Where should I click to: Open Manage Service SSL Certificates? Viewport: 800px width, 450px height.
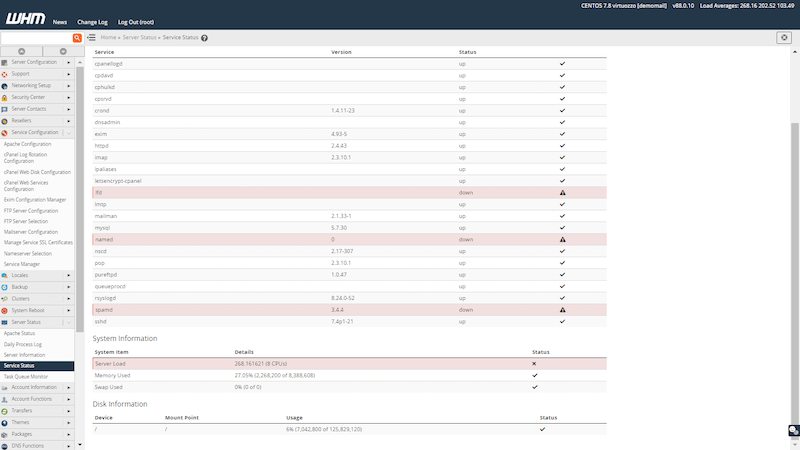[x=38, y=242]
